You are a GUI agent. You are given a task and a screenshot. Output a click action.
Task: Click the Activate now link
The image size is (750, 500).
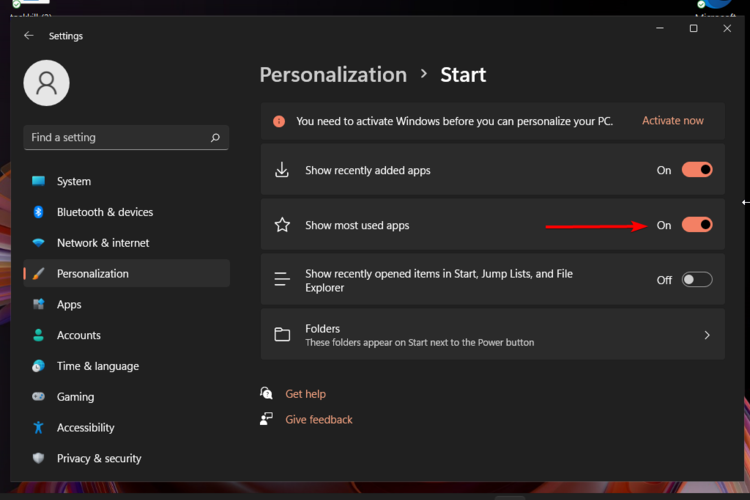point(673,121)
